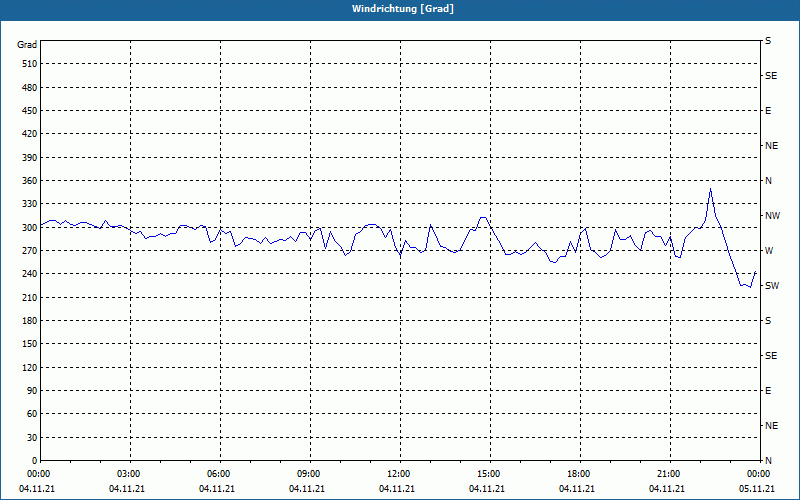This screenshot has height=500, width=800.
Task: Click the Windrichtung [Grad] chart title
Action: pos(403,9)
